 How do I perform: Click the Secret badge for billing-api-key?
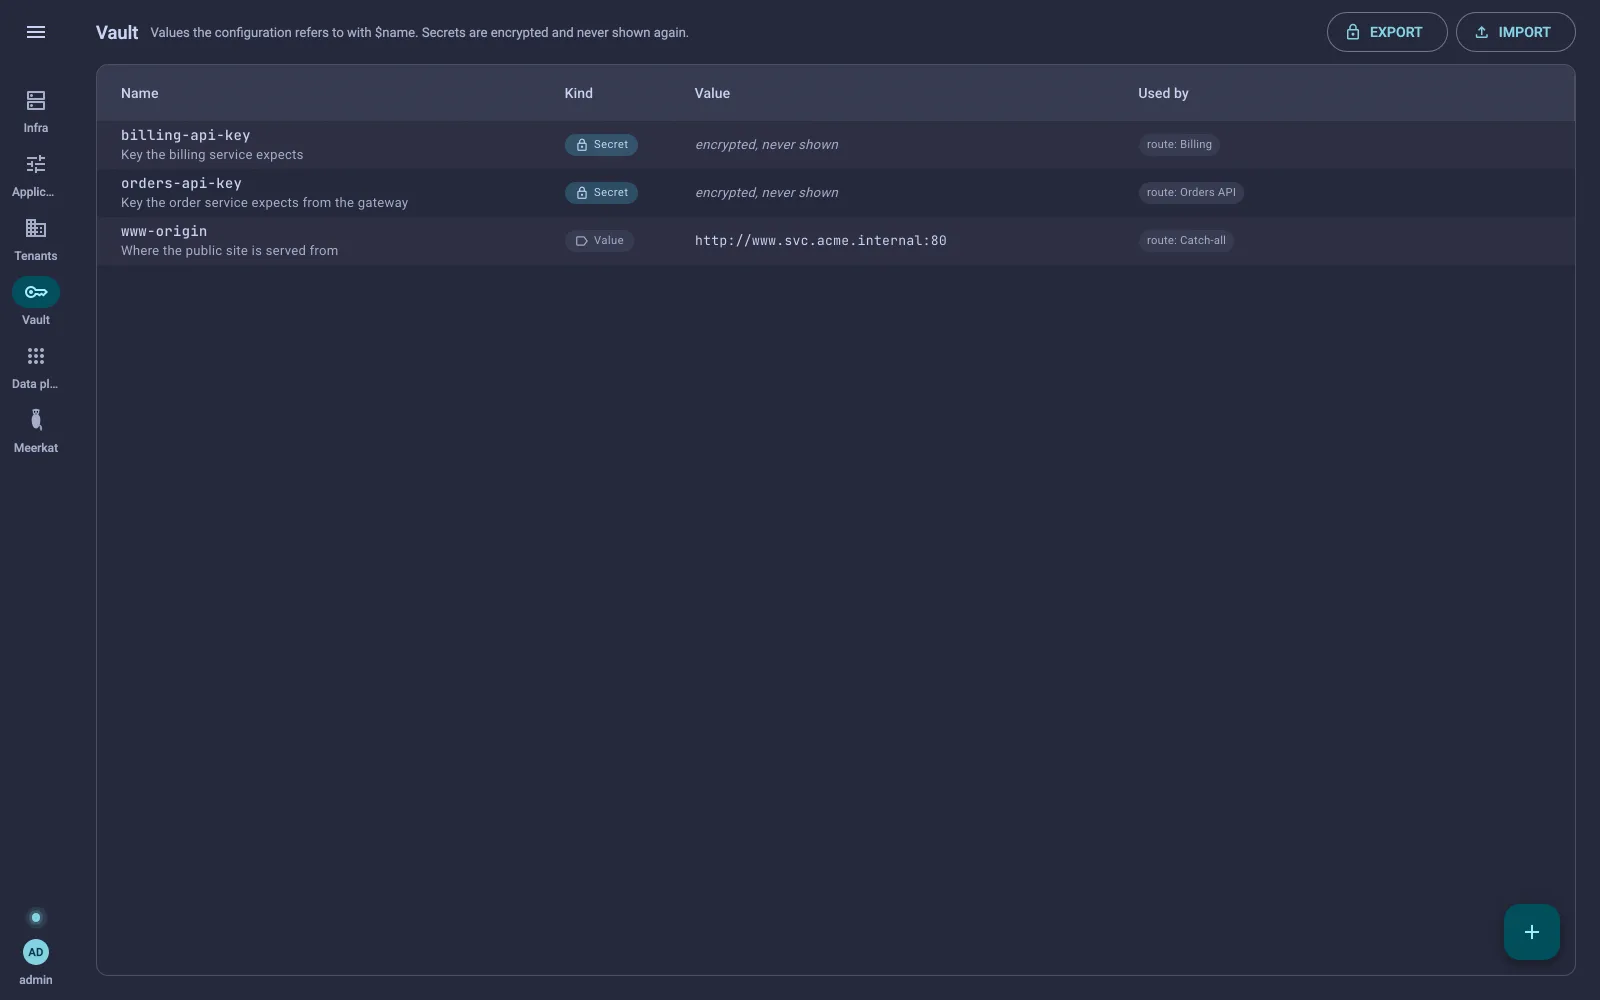(601, 145)
